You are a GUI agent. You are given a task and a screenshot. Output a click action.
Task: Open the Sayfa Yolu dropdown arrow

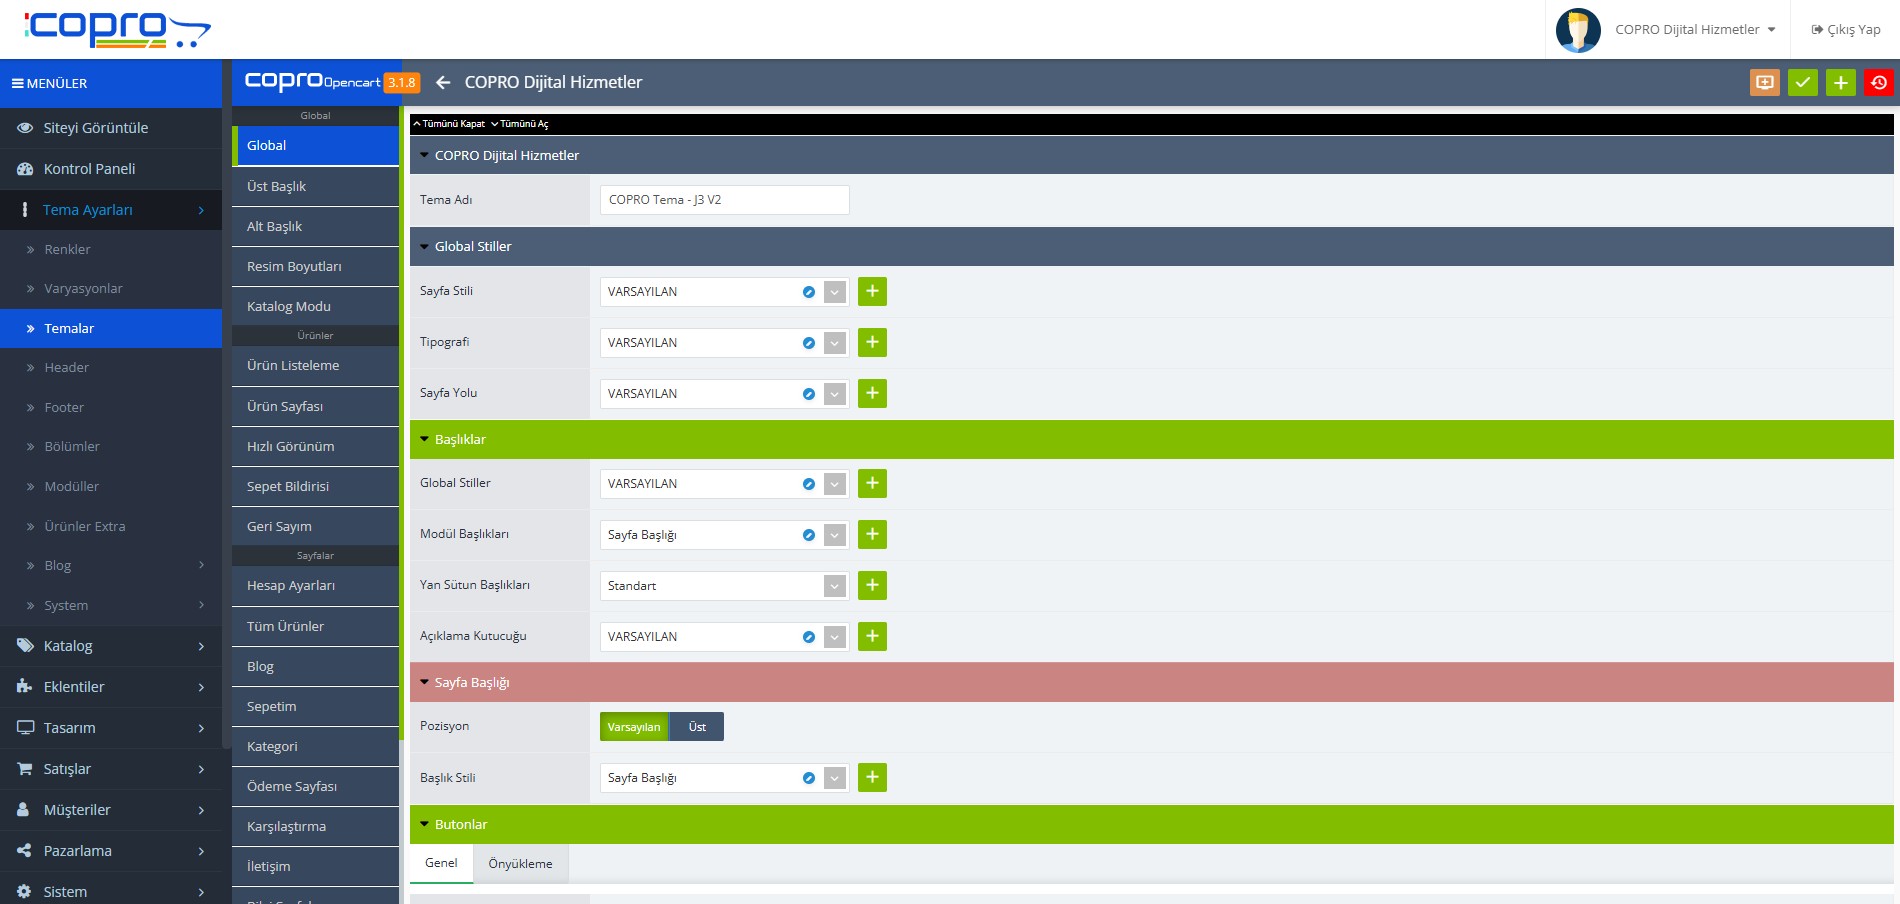coord(835,394)
